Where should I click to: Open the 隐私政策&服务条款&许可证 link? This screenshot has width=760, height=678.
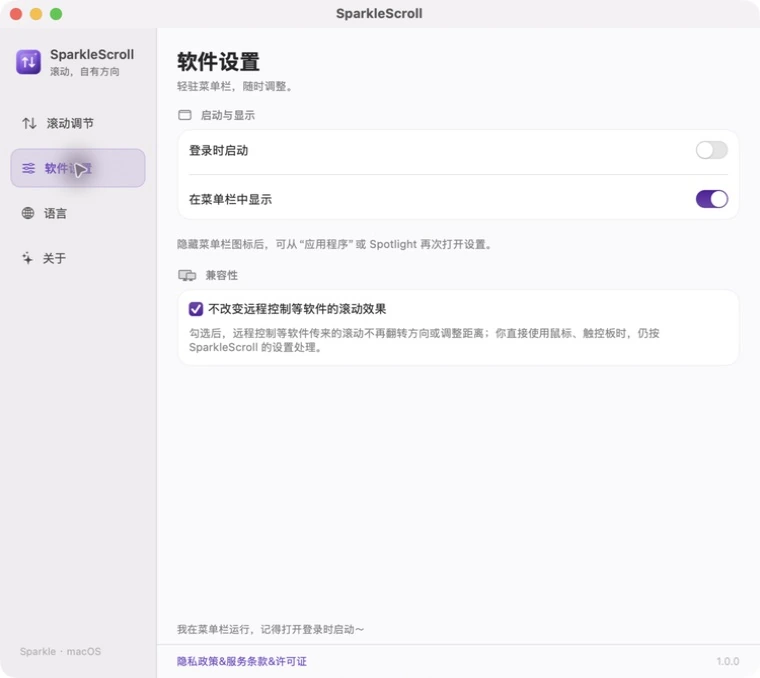click(x=241, y=662)
